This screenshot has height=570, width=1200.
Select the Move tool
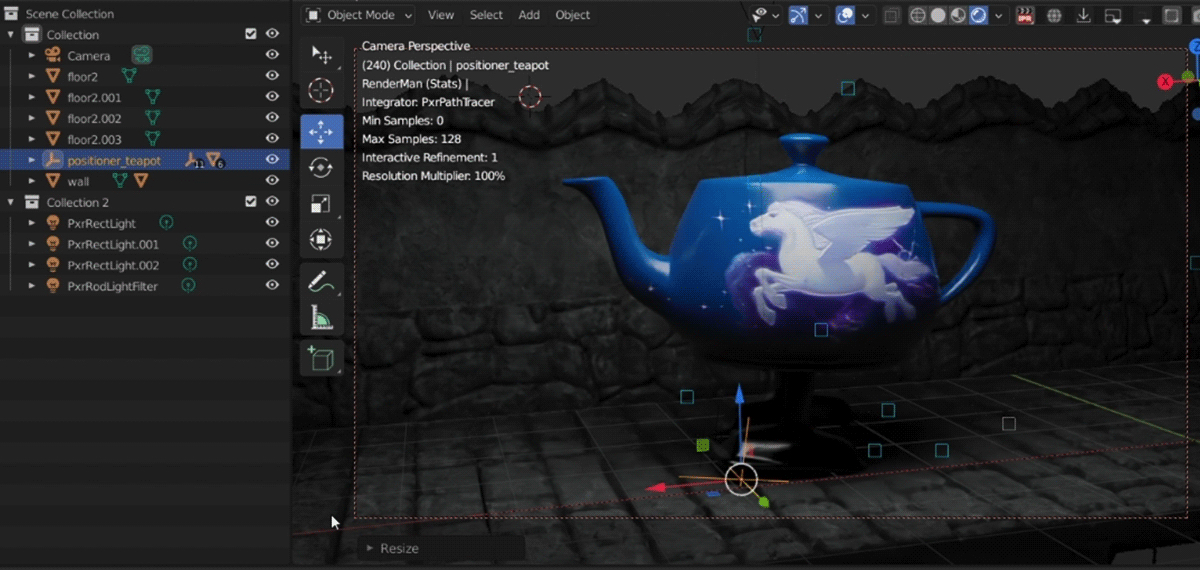(321, 131)
